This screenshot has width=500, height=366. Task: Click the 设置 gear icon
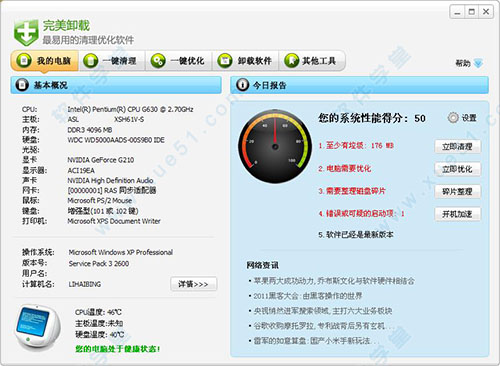[x=453, y=118]
